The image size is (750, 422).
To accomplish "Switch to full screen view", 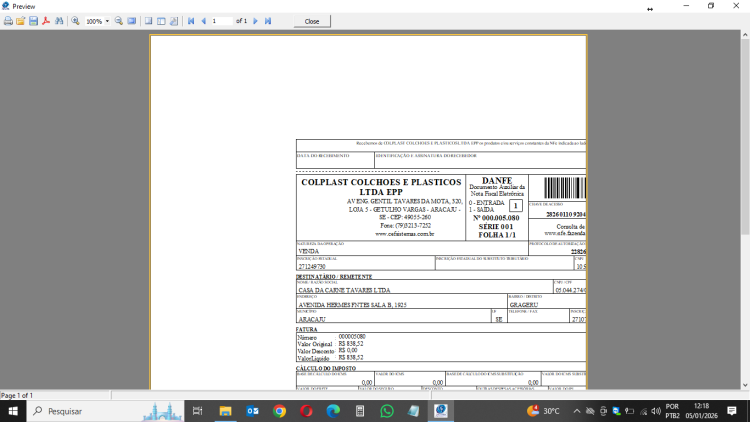I will click(x=132, y=21).
